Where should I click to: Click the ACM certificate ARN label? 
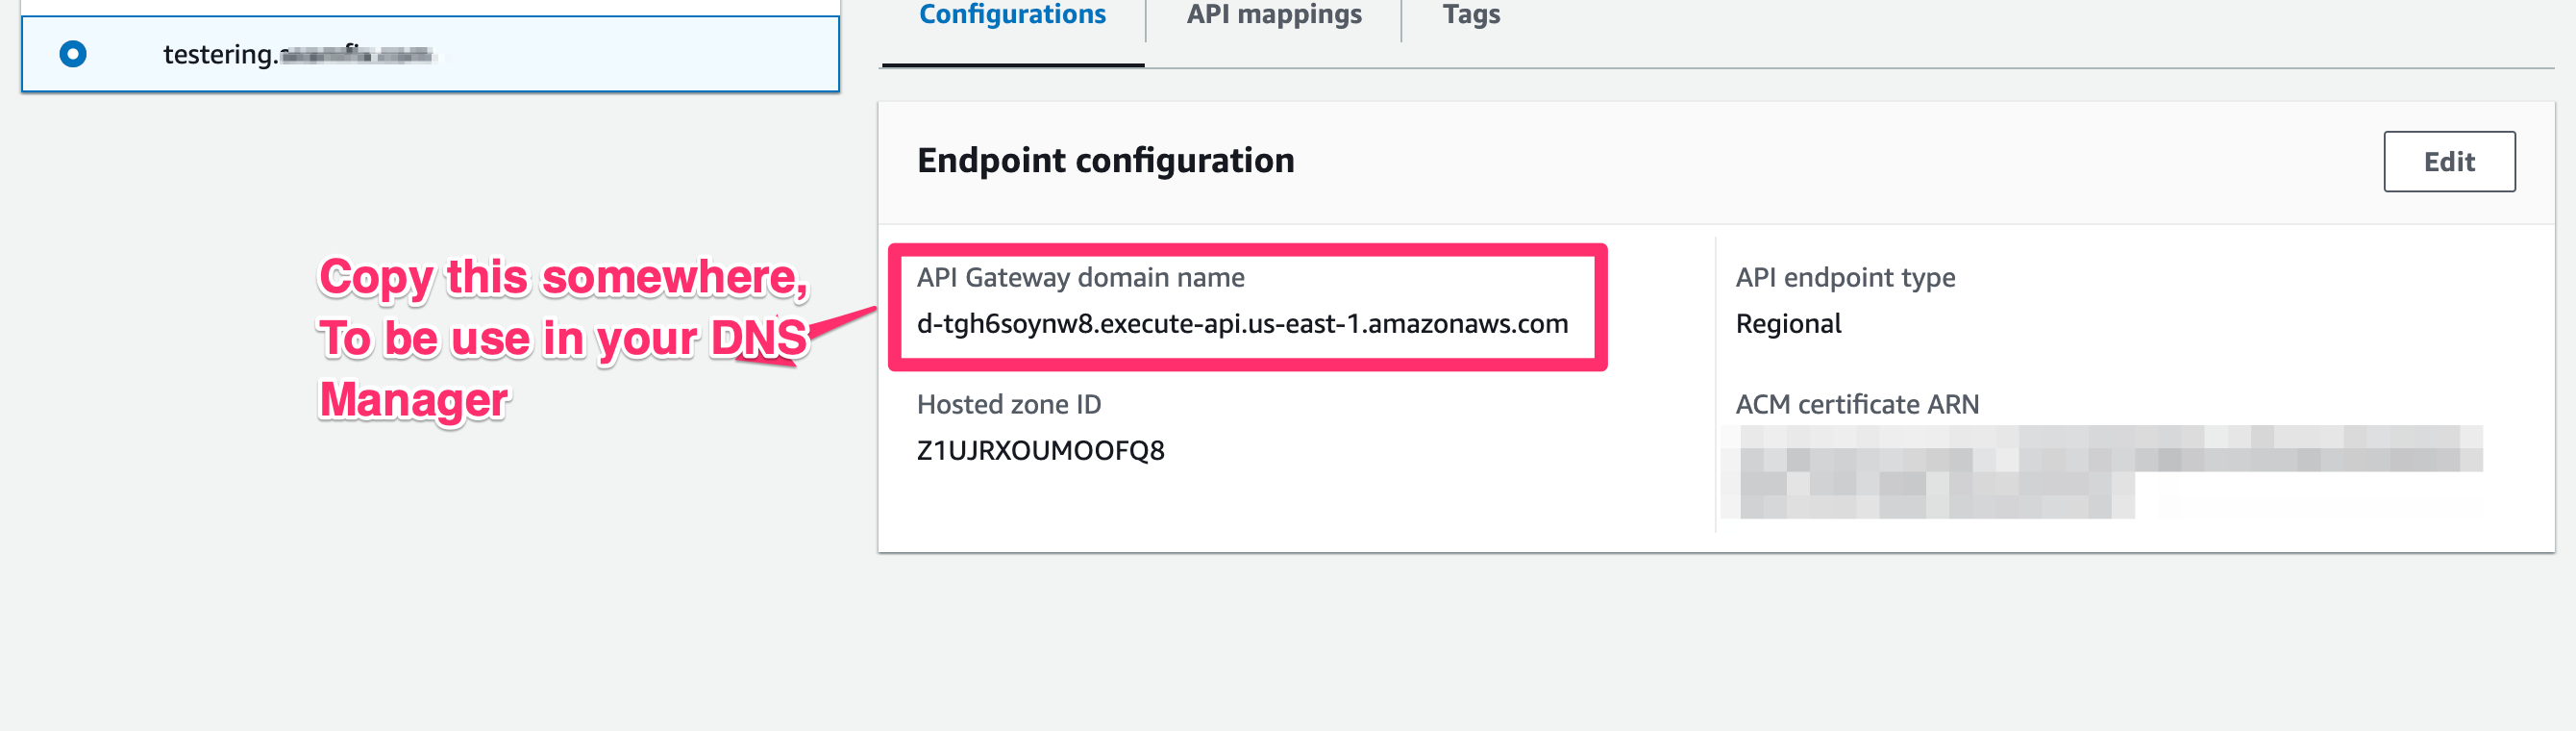click(x=1856, y=405)
